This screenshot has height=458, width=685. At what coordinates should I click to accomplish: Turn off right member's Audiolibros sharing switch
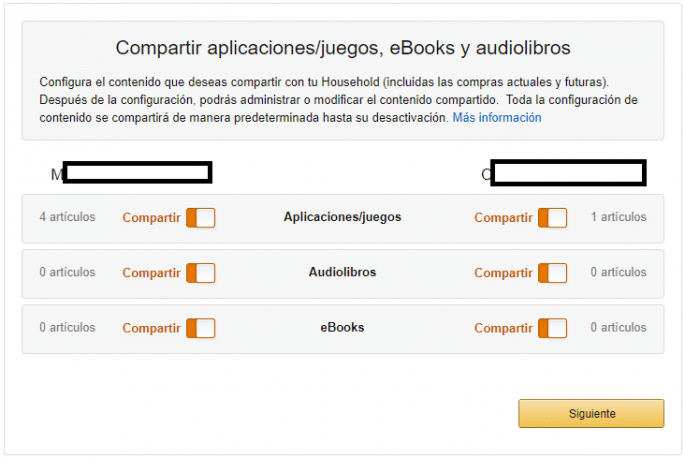click(x=552, y=273)
